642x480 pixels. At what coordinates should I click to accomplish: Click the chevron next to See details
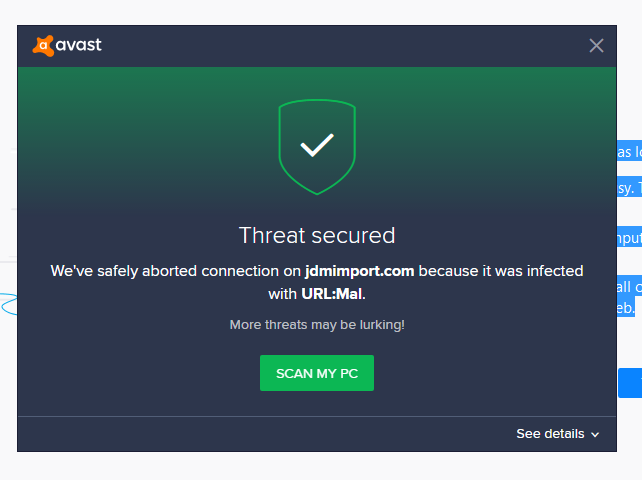pyautogui.click(x=595, y=435)
